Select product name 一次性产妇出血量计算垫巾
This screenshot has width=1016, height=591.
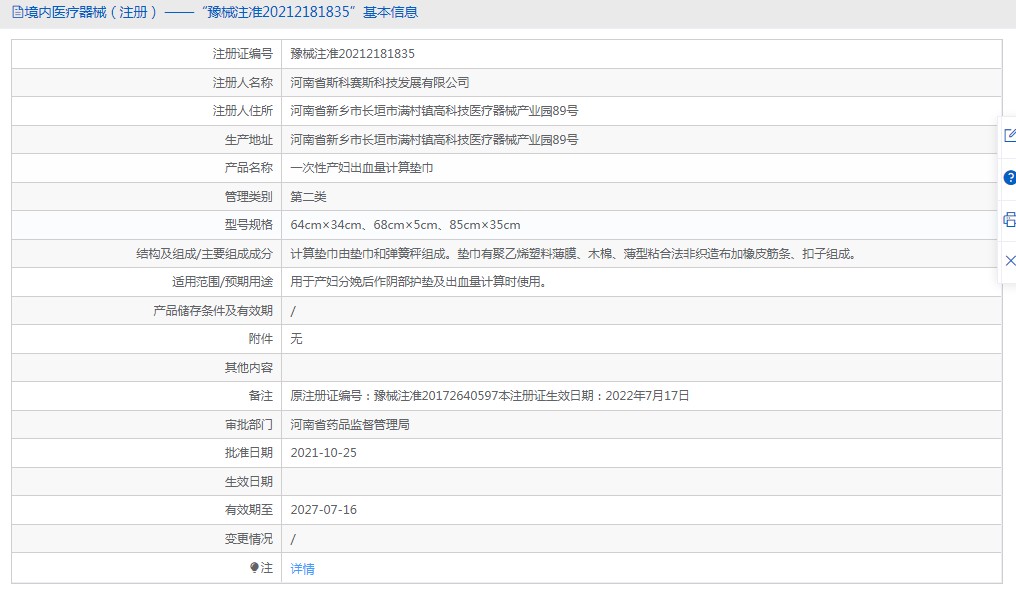coord(362,168)
